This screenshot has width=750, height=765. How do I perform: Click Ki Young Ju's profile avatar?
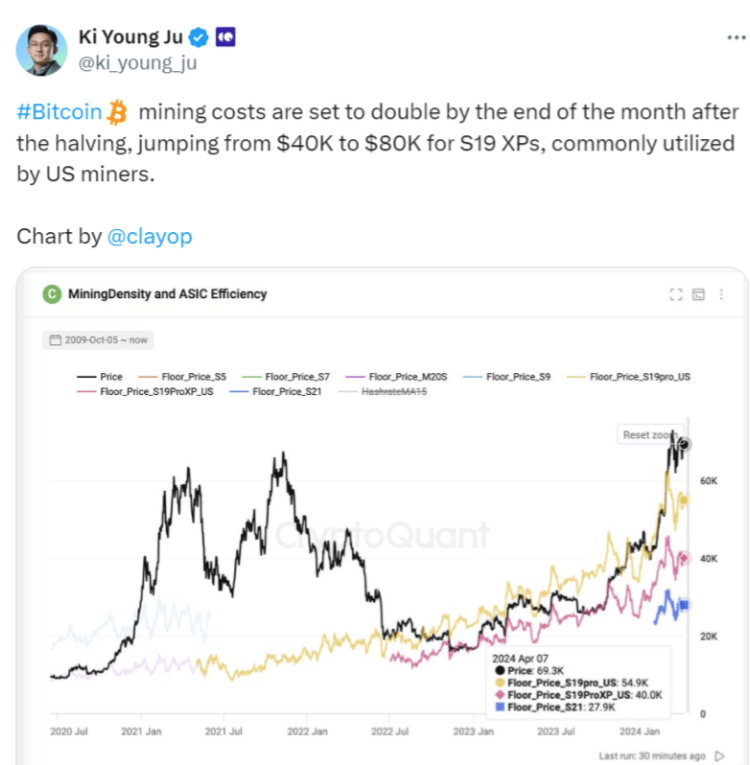[x=41, y=50]
